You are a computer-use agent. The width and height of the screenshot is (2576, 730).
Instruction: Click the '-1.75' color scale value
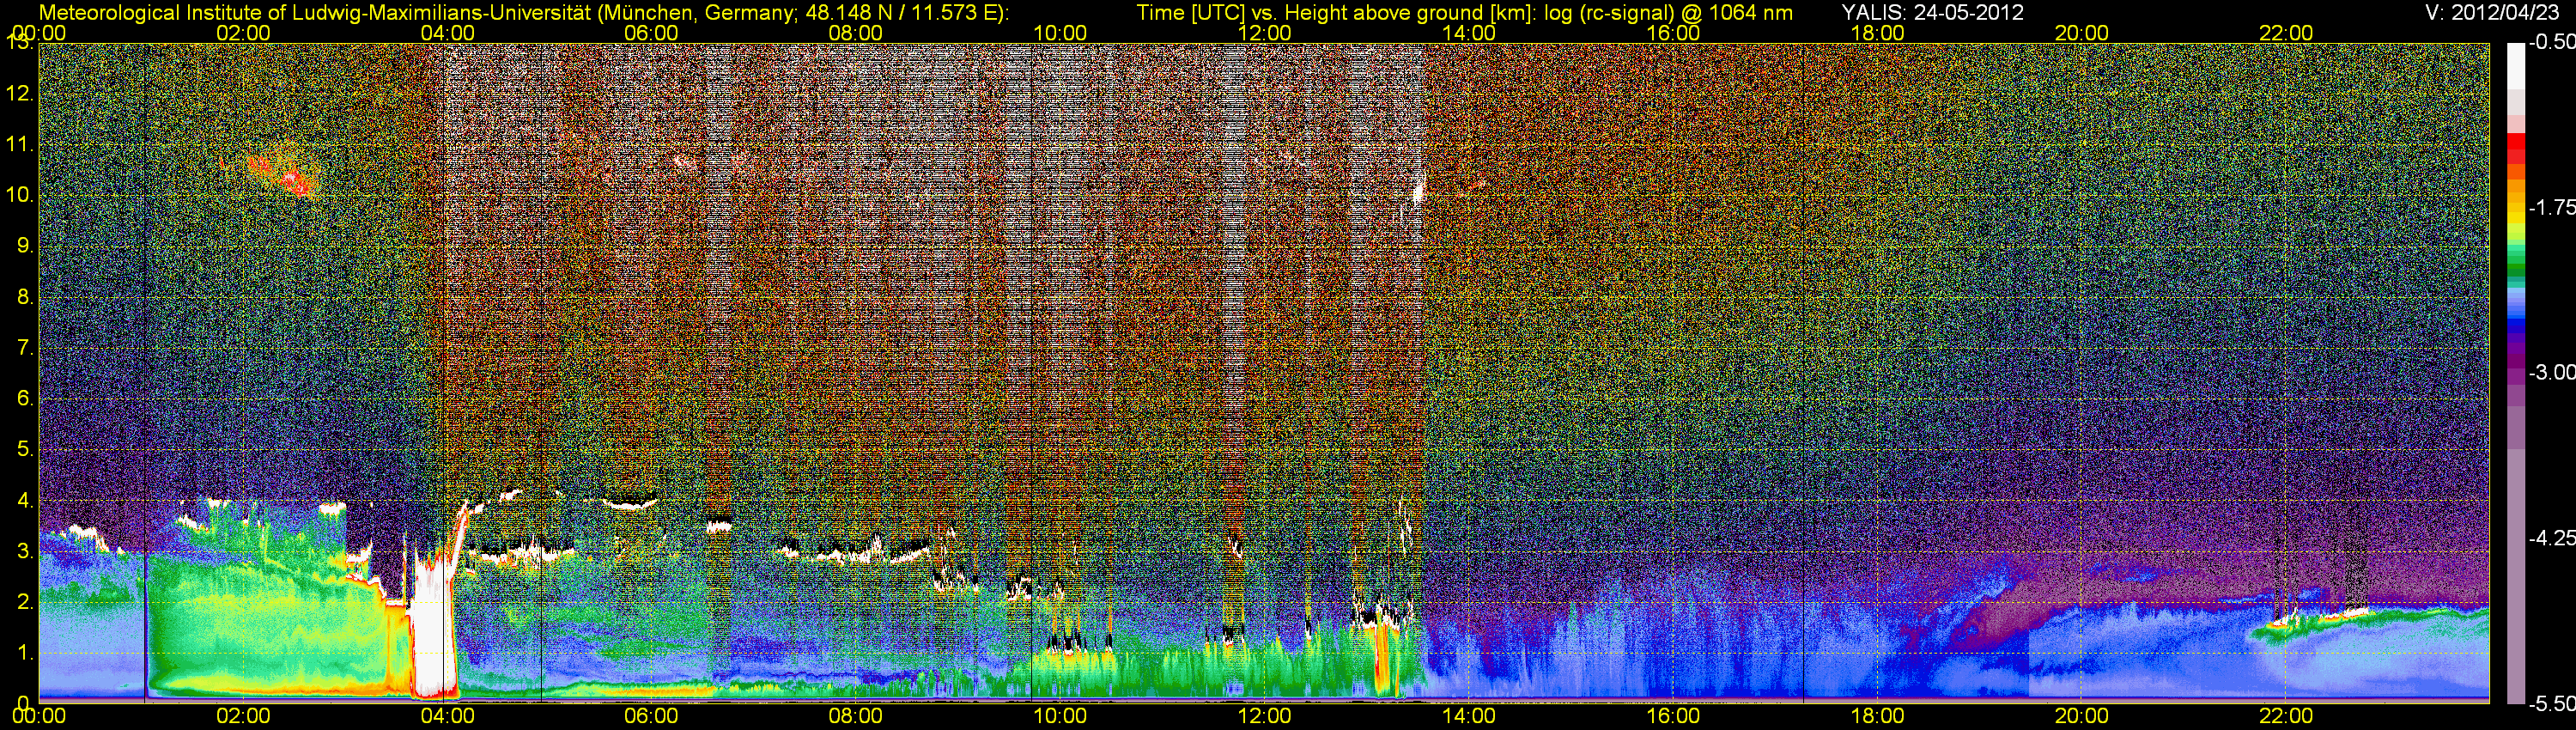coord(2551,207)
